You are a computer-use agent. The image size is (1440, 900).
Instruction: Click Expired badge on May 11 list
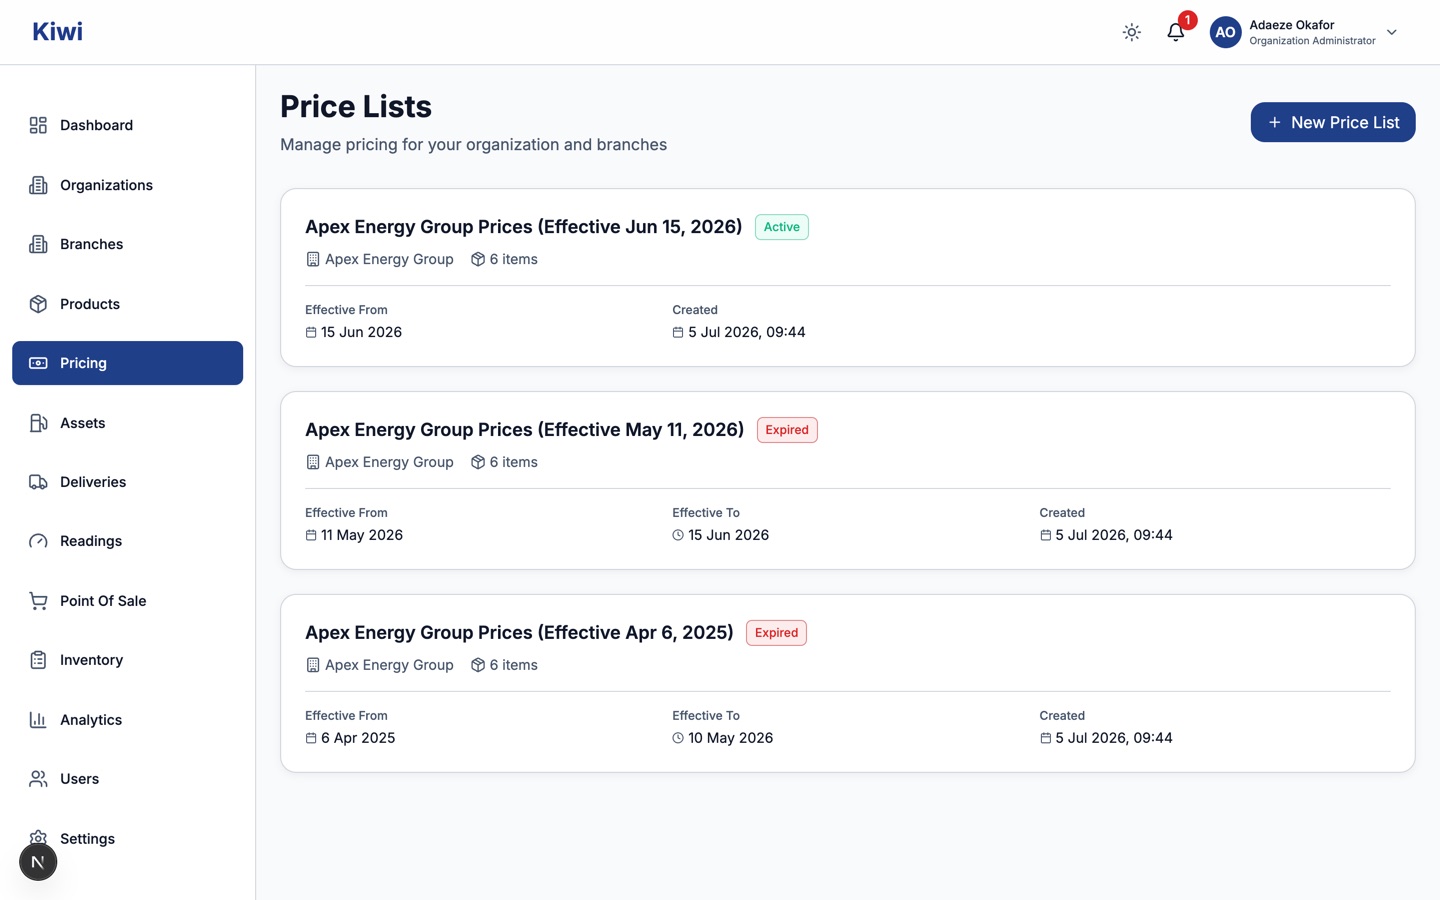(787, 430)
